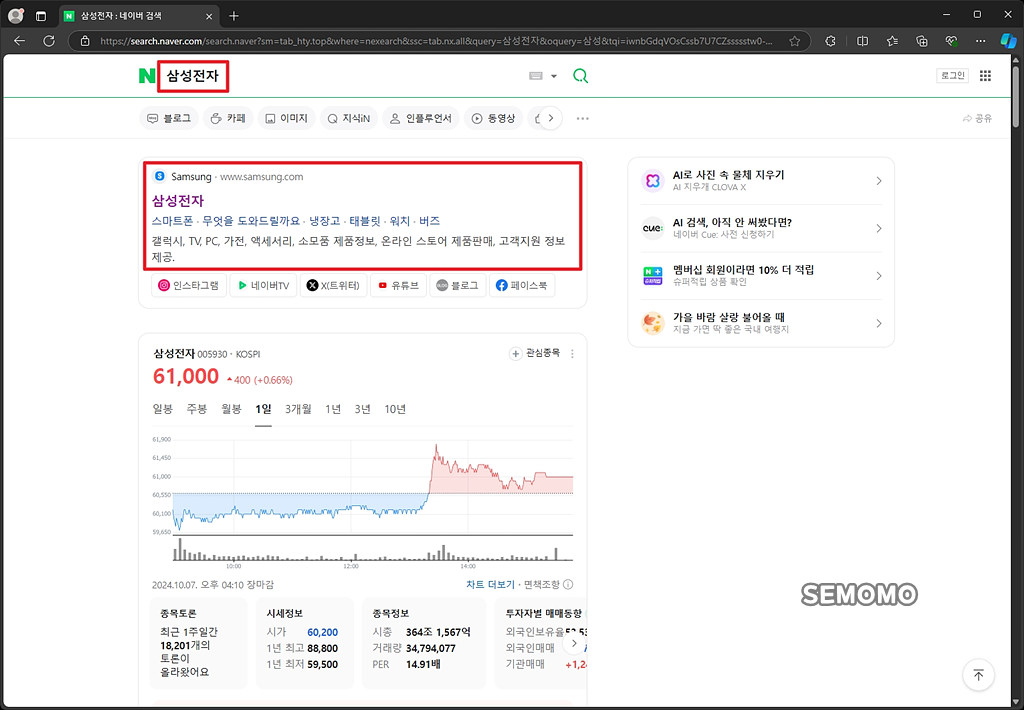Open AI로 사진 속 물체 지우기 item

761,181
